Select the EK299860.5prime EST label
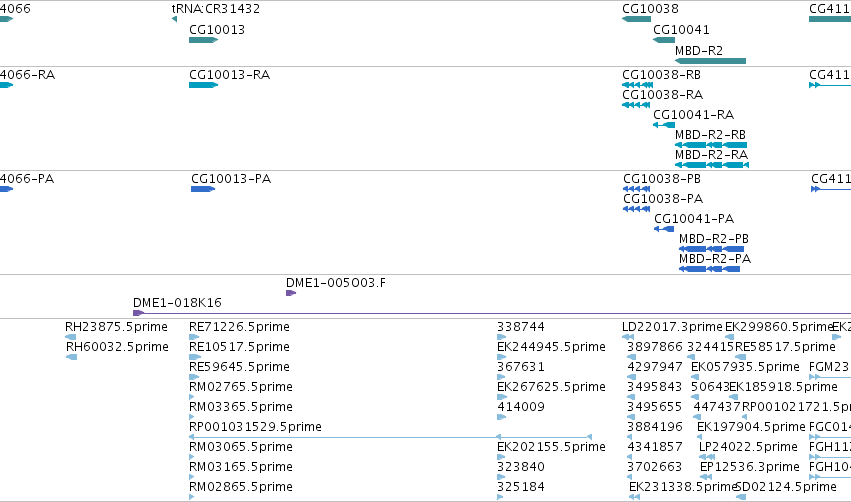Image resolution: width=851 pixels, height=502 pixels. click(779, 327)
